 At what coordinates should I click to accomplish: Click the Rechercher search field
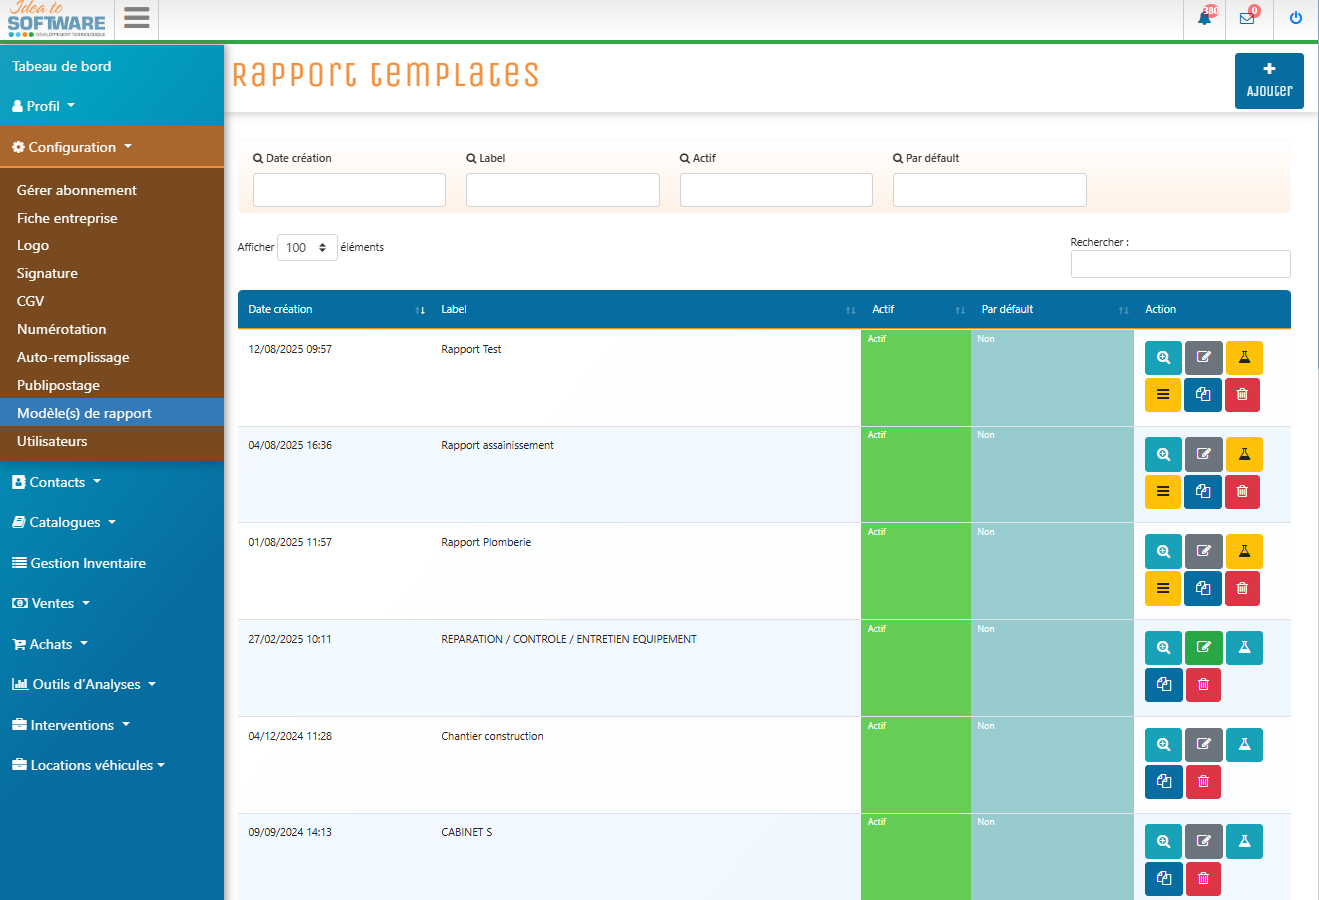click(1180, 264)
